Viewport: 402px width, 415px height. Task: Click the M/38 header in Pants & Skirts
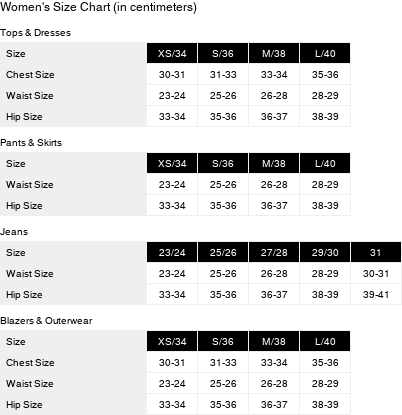[274, 163]
